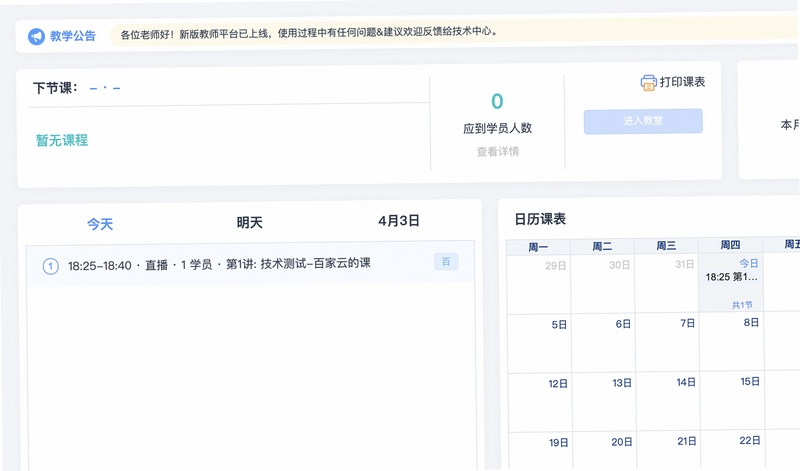
Task: Select calendar date 21日
Action: [686, 441]
